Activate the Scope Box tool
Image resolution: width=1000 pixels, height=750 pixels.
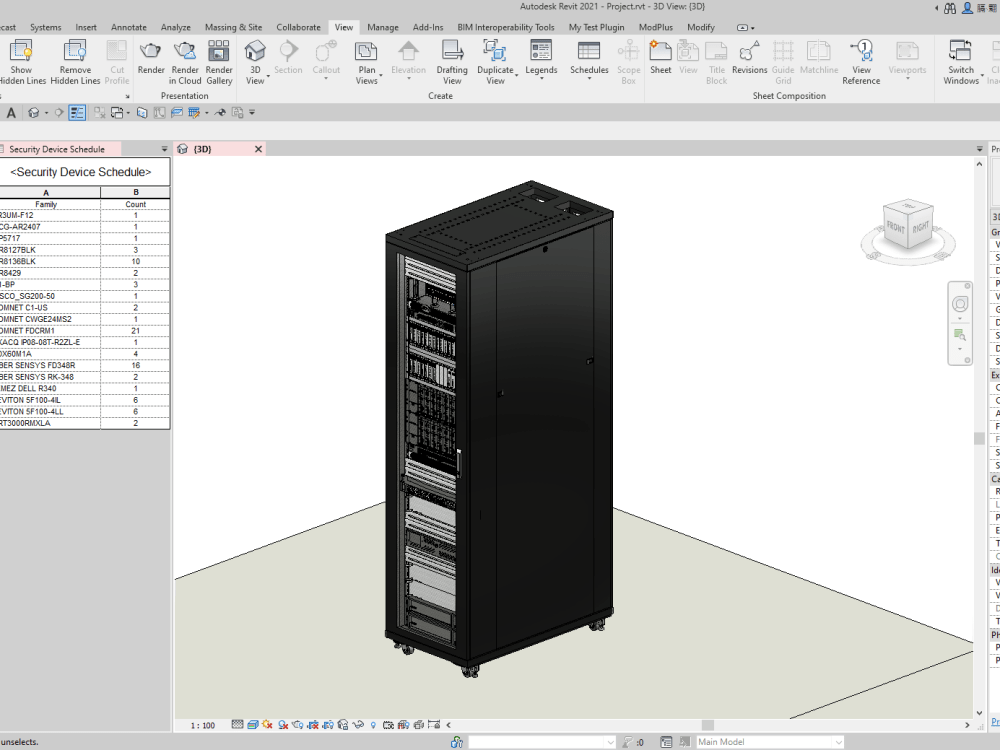[628, 60]
